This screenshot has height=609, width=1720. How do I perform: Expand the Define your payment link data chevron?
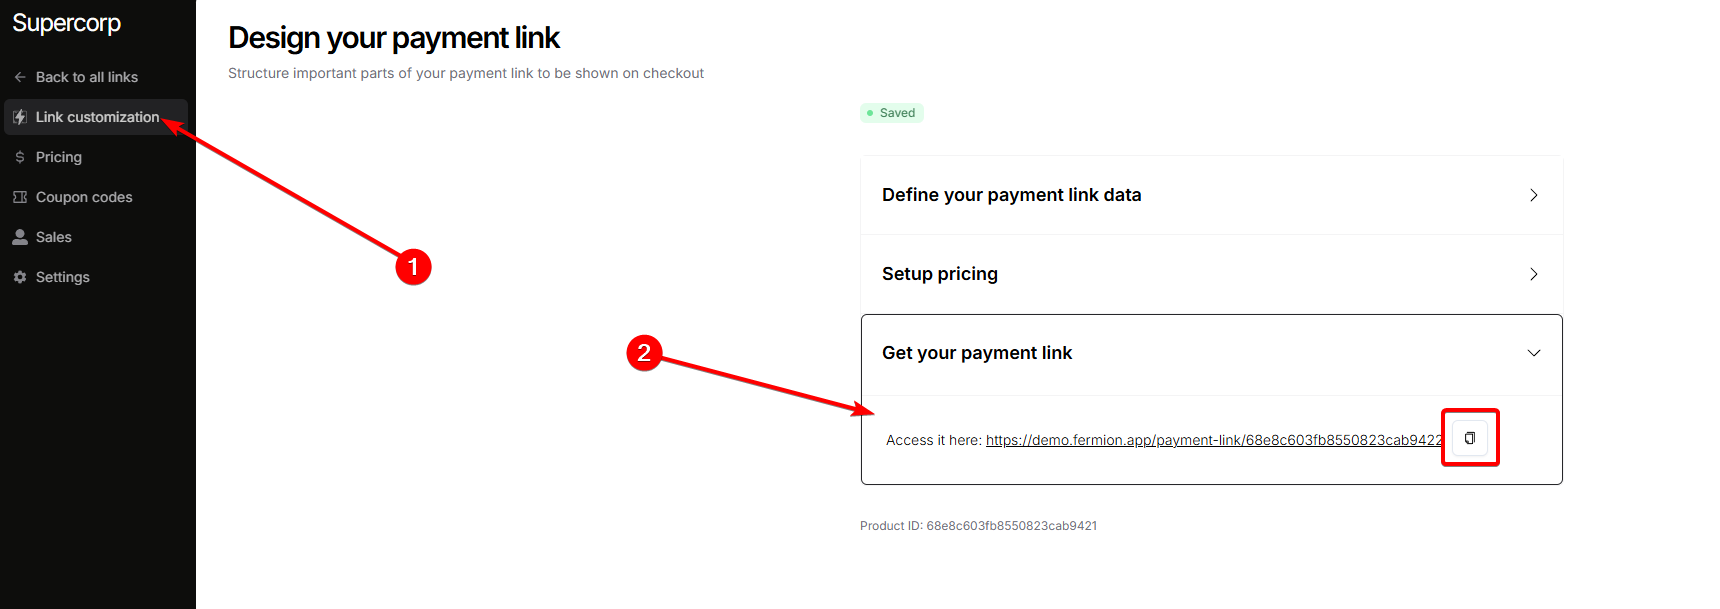coord(1533,195)
